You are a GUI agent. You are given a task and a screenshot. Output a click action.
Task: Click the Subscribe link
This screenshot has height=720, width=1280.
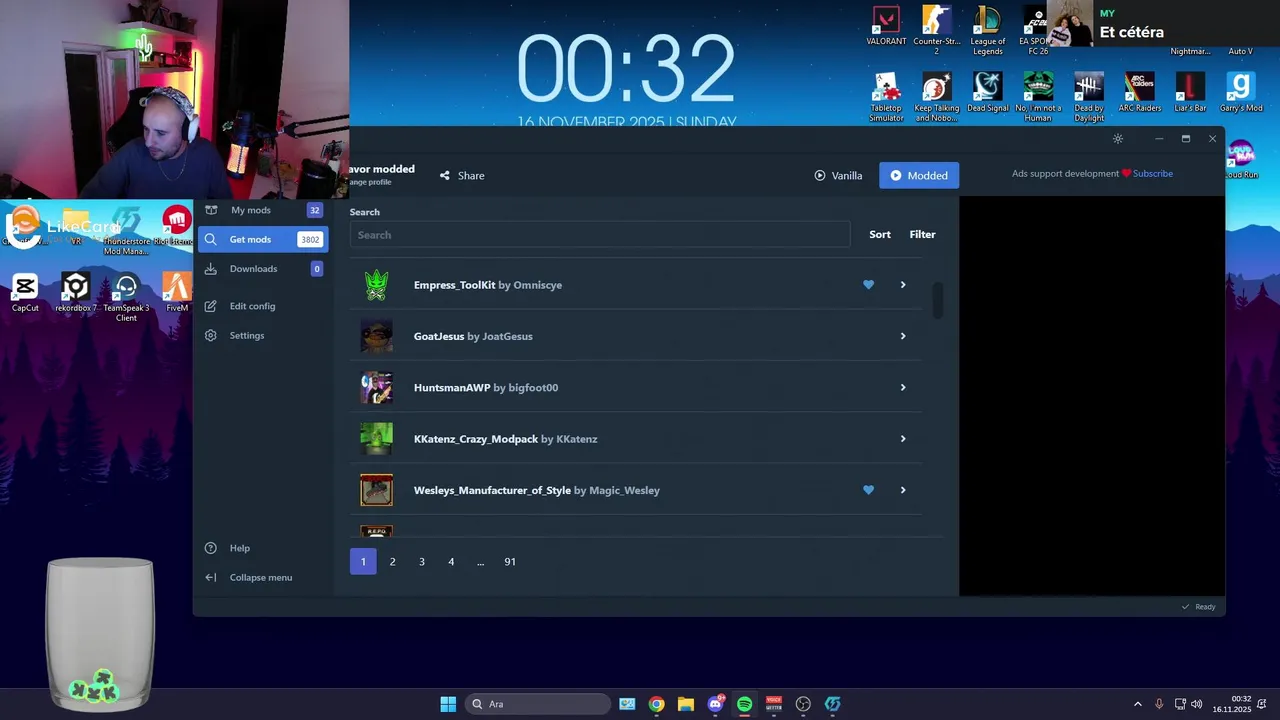click(1152, 173)
